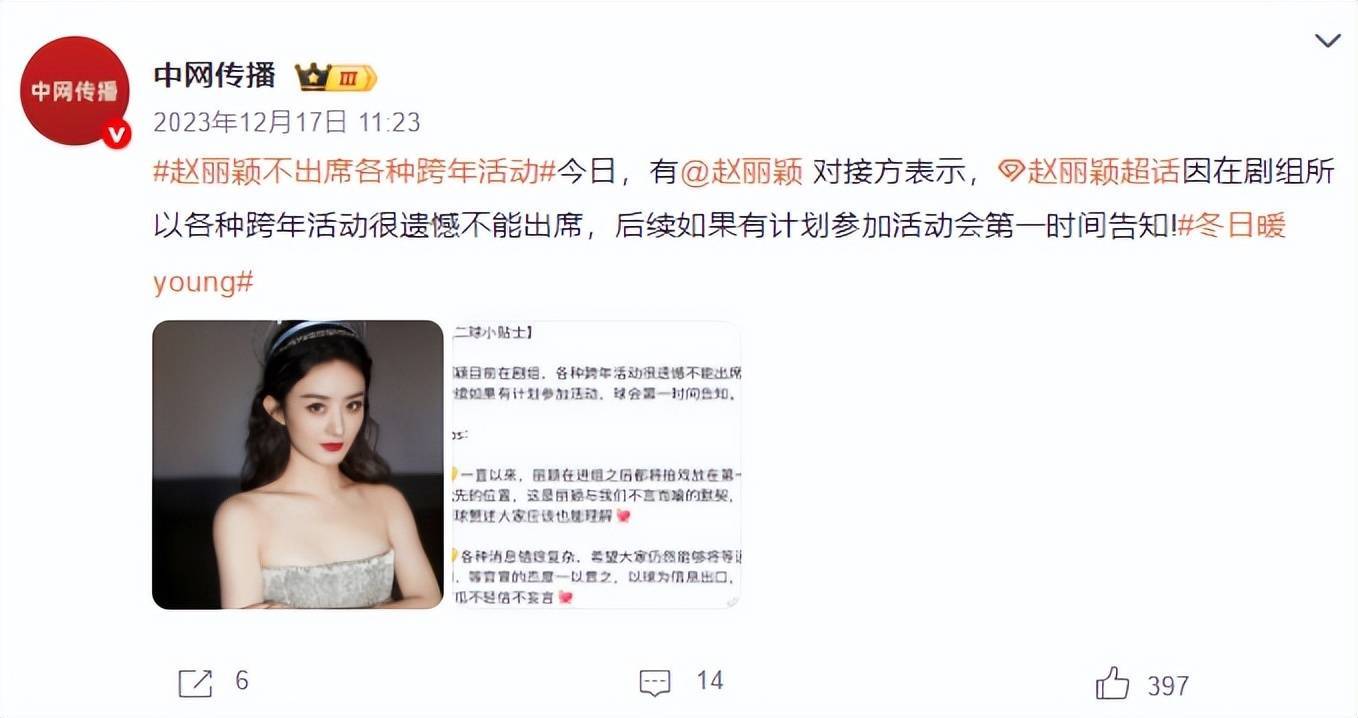
Task: Toggle the thumbs-up like icon
Action: [1112, 683]
